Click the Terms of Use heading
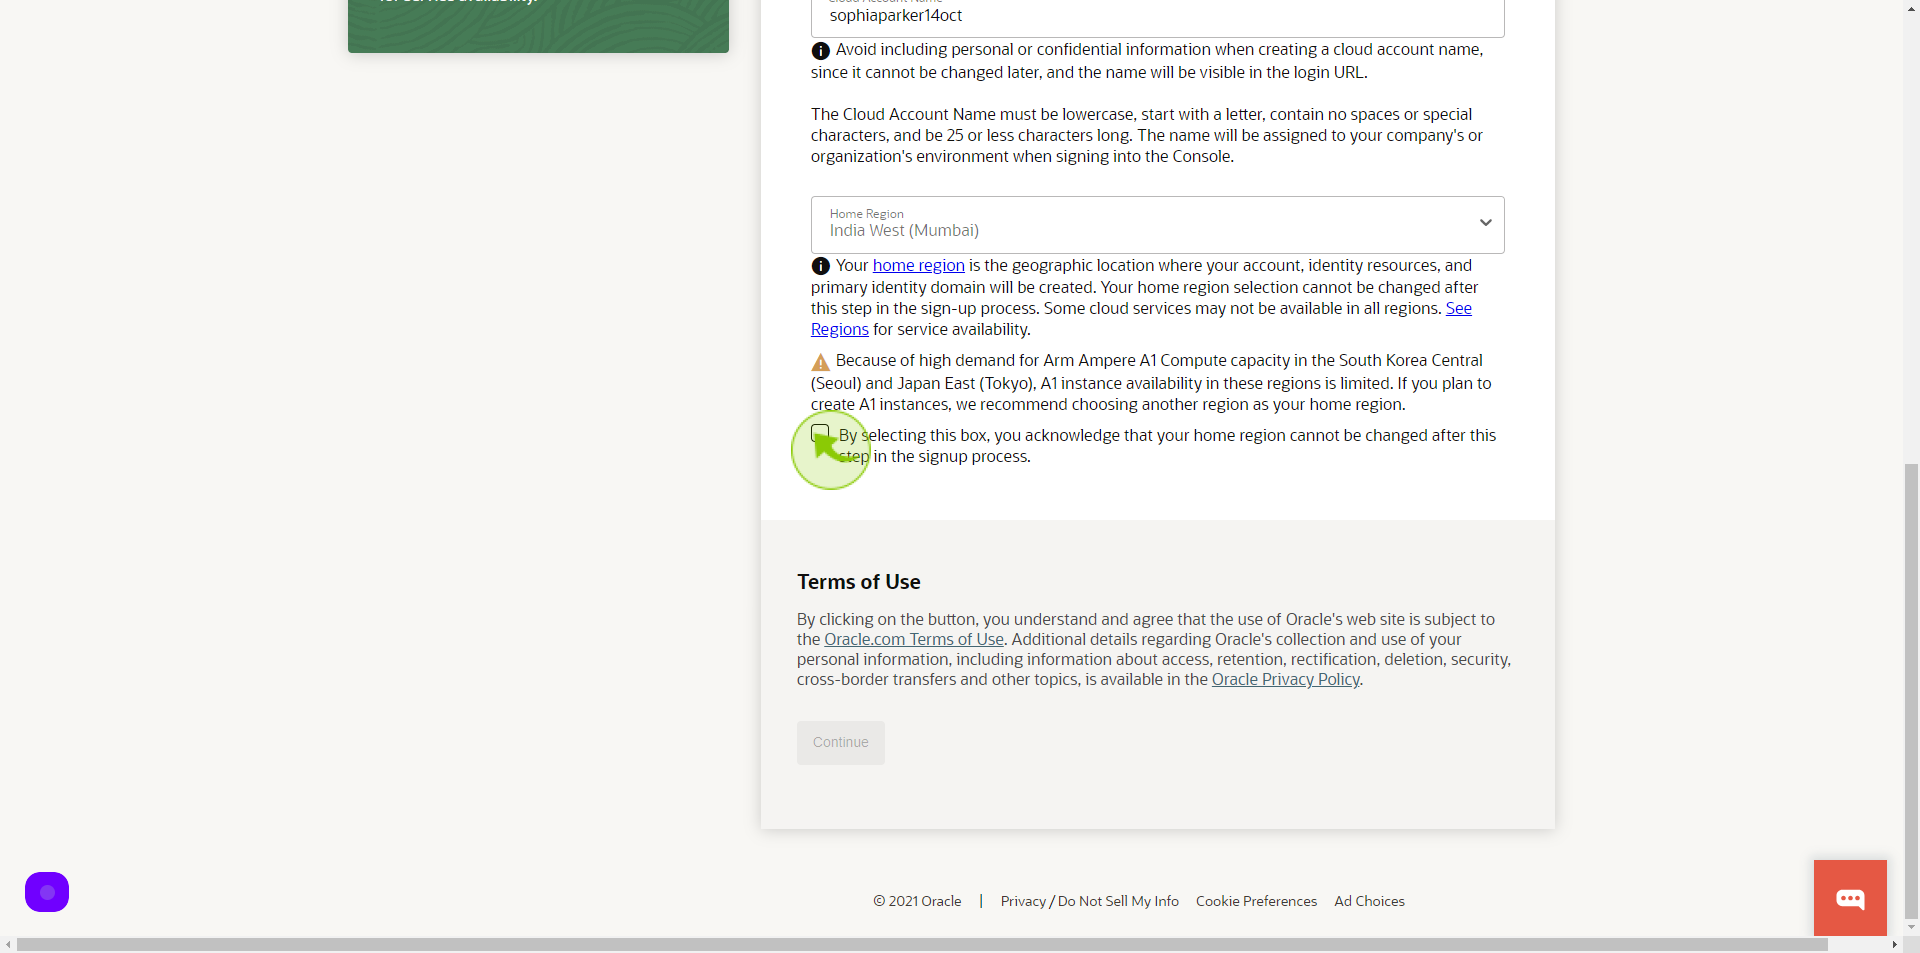Screen dimensions: 1920x953 pyautogui.click(x=858, y=582)
